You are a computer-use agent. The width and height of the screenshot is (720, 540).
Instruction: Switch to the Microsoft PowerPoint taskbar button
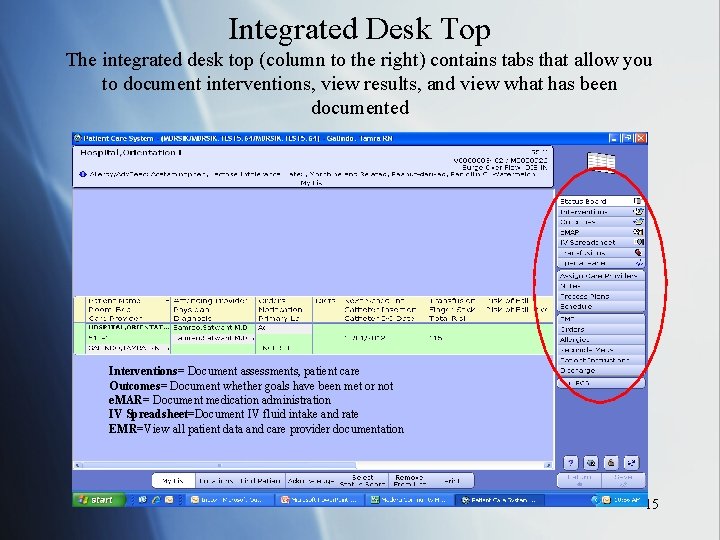point(321,500)
